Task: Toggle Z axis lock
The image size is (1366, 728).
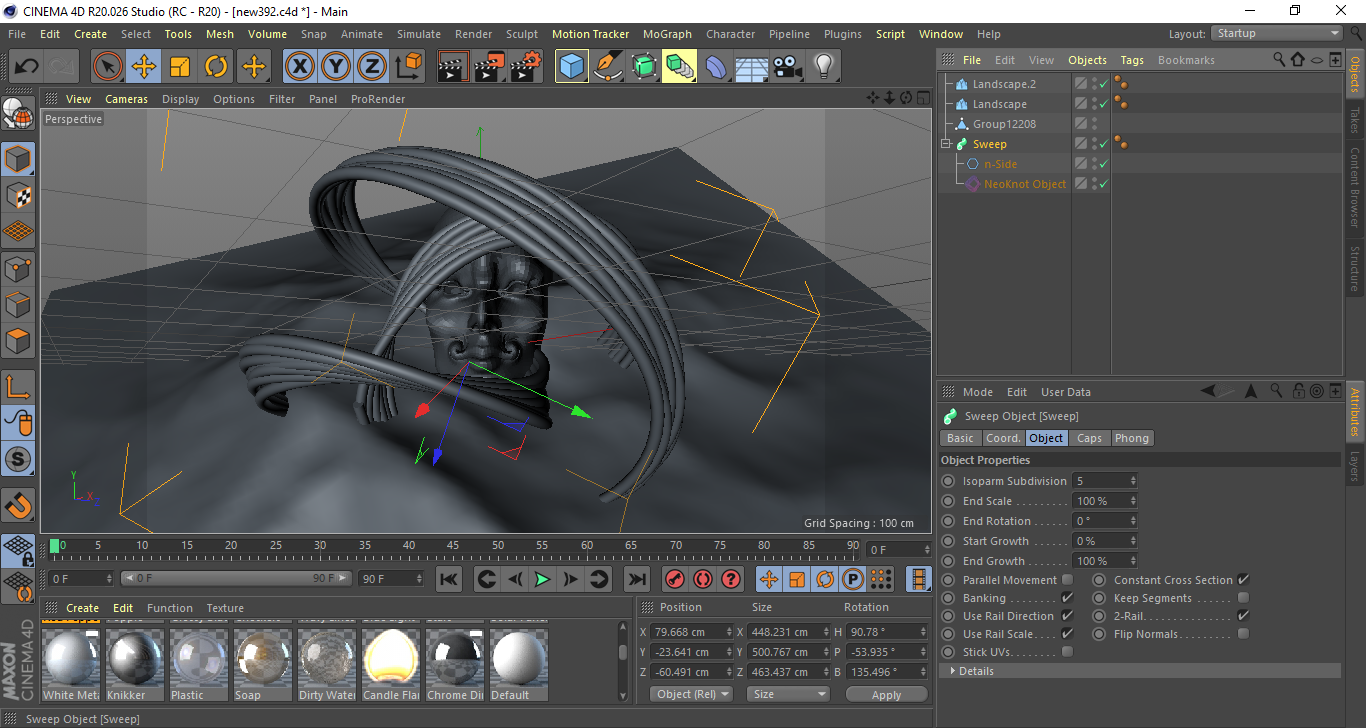Action: [x=372, y=67]
